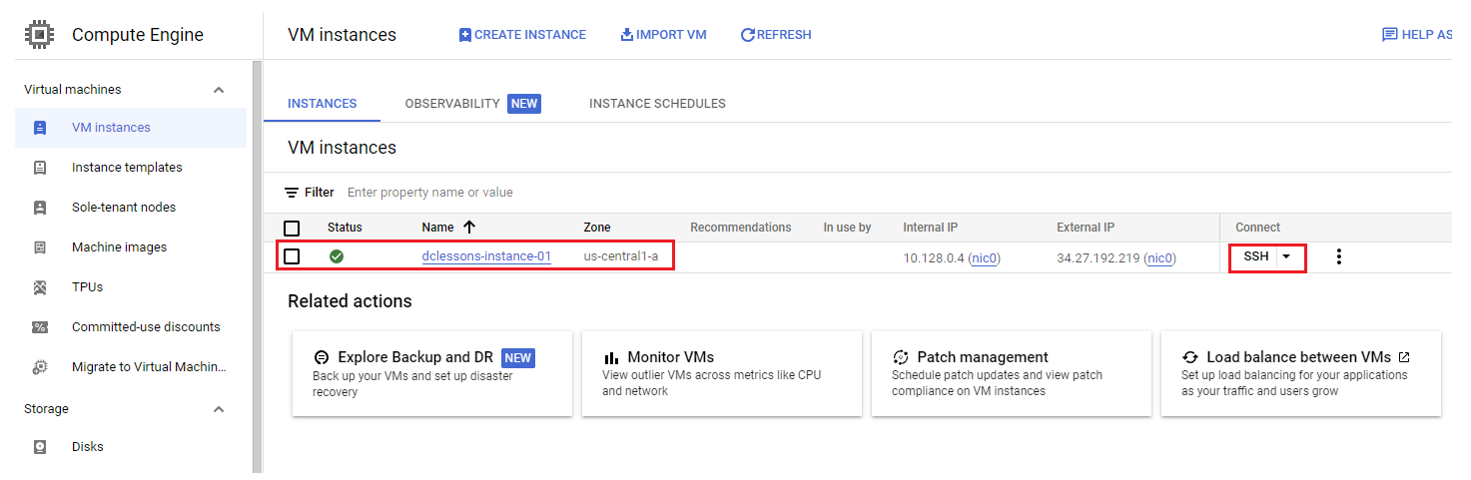Switch to the Observability tab

tap(472, 103)
